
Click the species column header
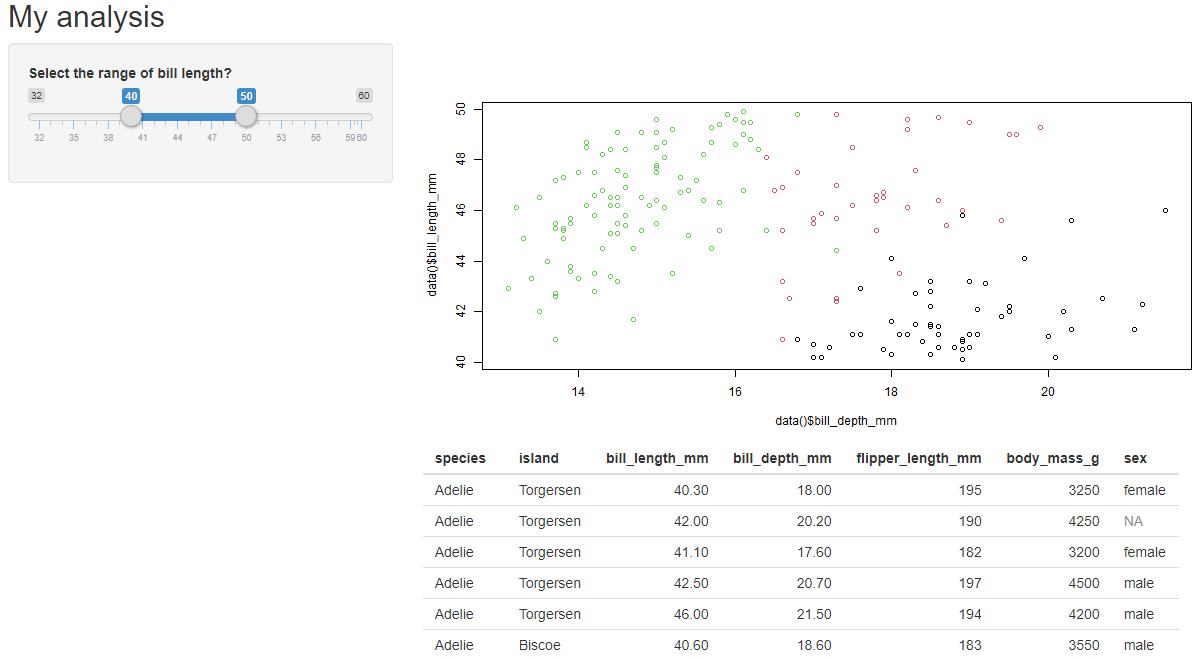460,459
